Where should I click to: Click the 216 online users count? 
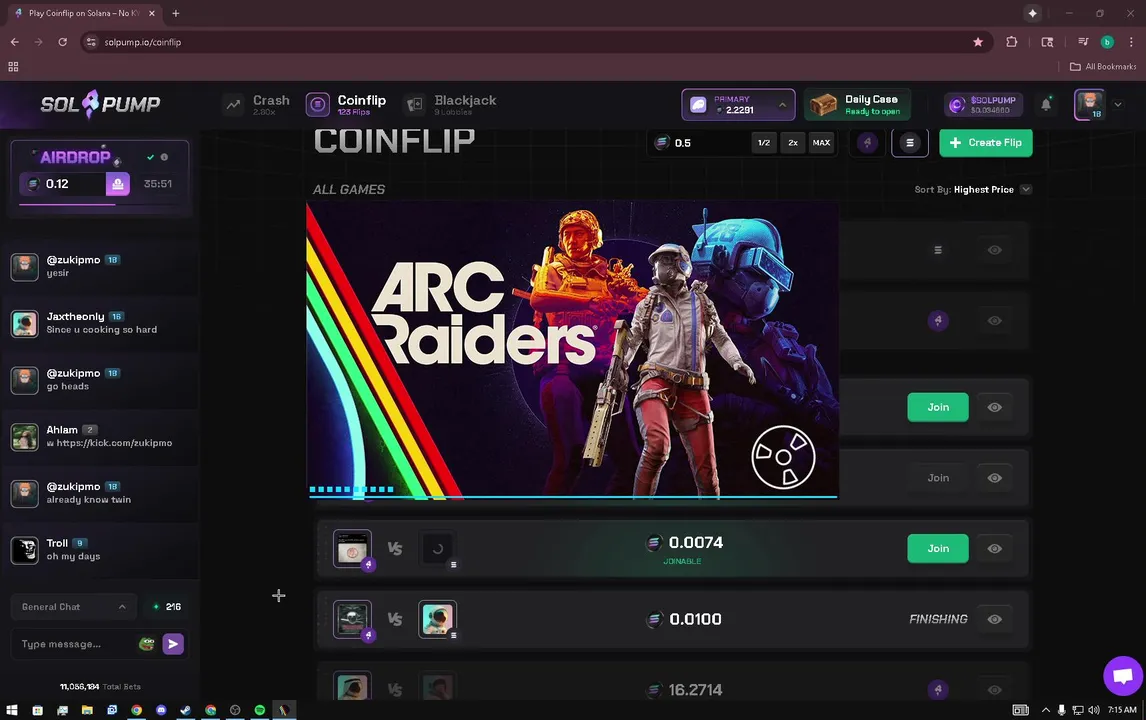point(168,607)
